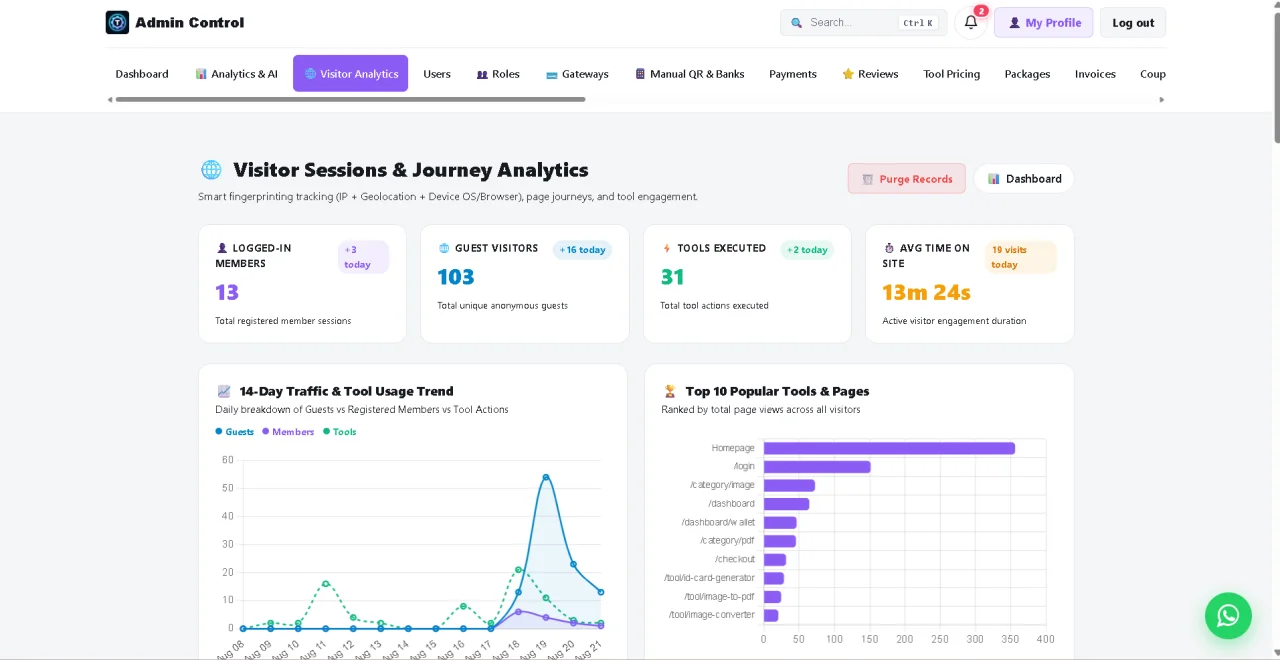Switch to Manual QR & Banks tab
The height and width of the screenshot is (660, 1280).
[x=690, y=74]
